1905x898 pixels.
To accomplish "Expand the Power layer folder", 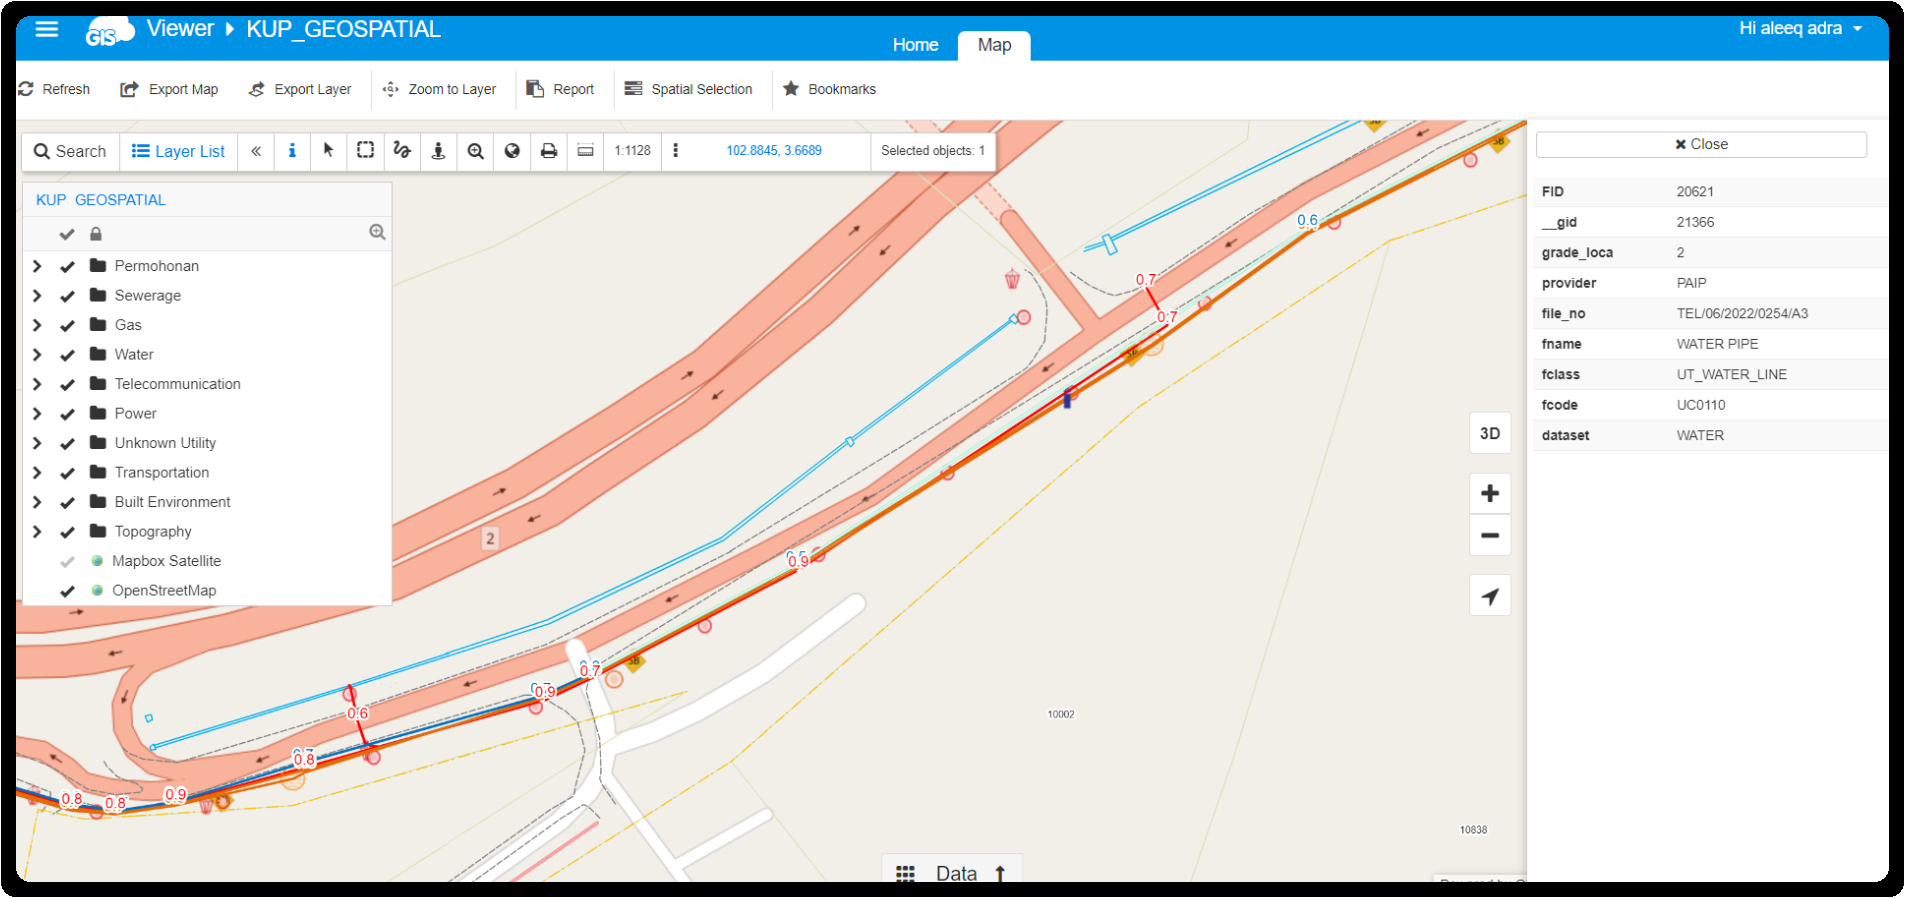I will [37, 414].
